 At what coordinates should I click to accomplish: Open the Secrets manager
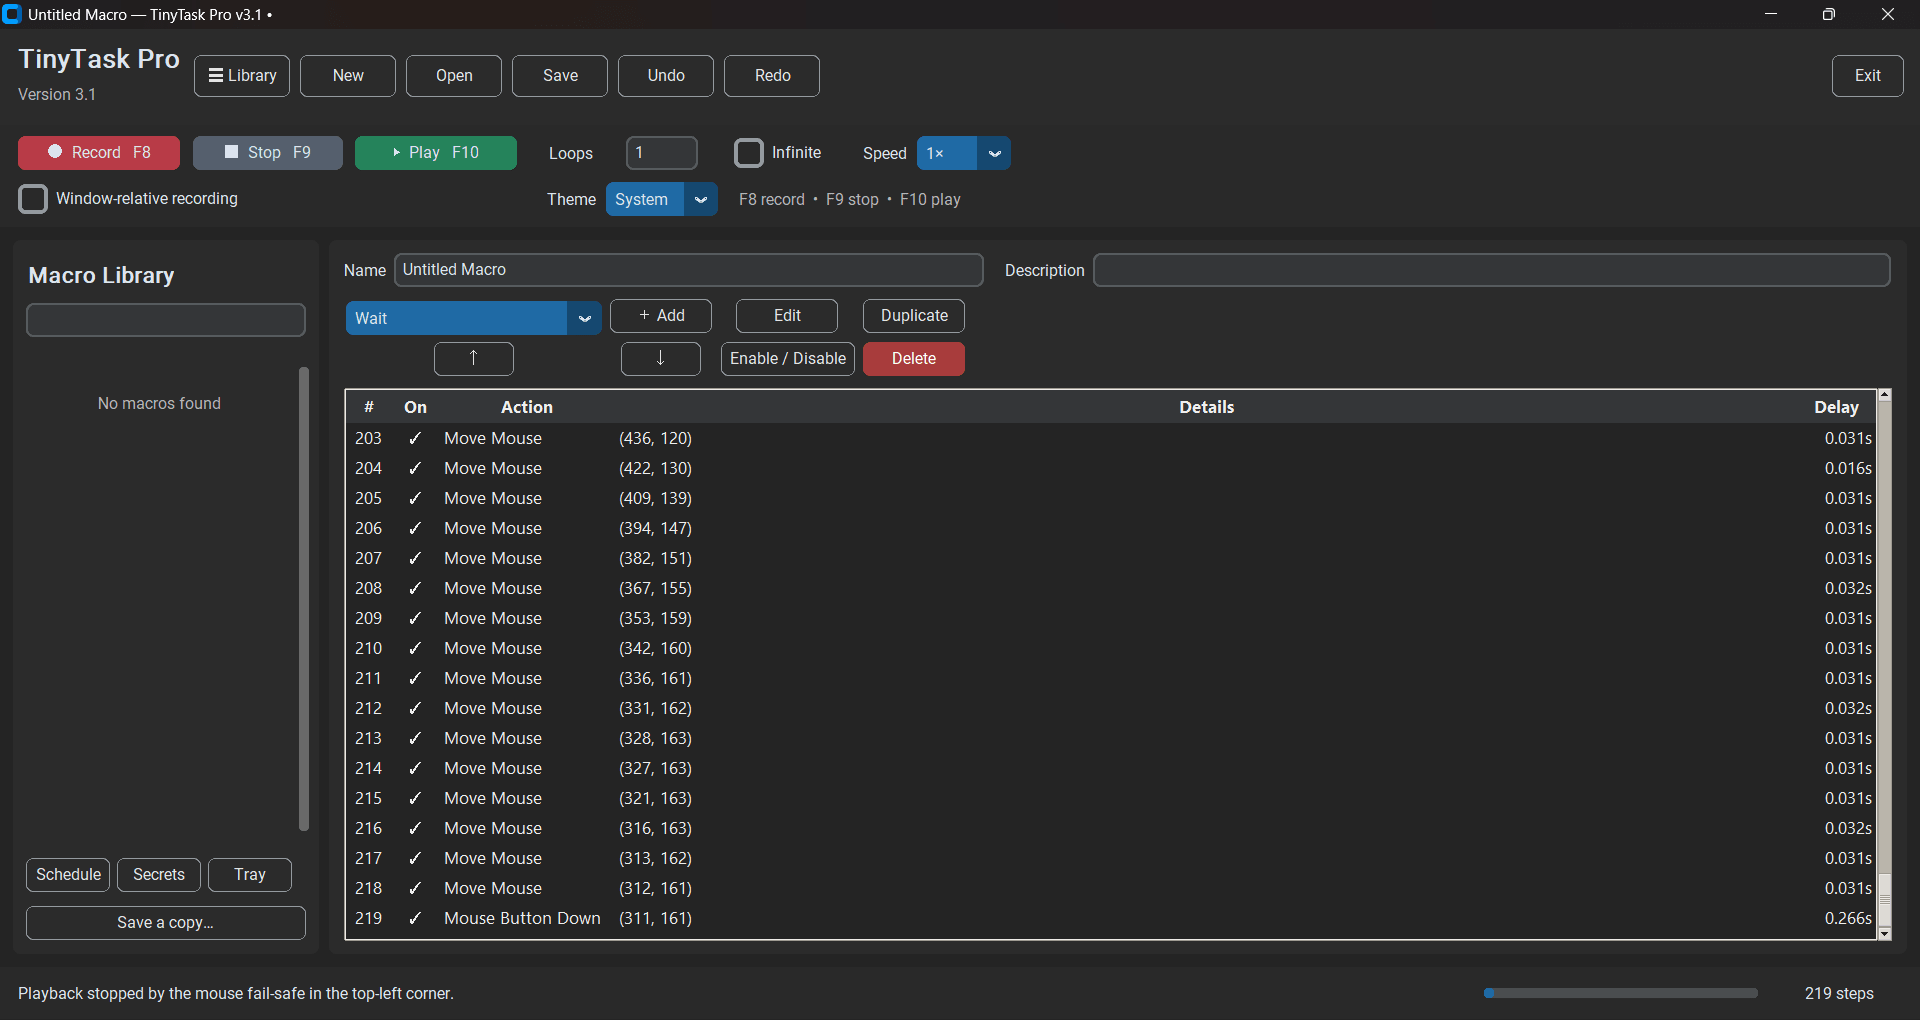(159, 875)
